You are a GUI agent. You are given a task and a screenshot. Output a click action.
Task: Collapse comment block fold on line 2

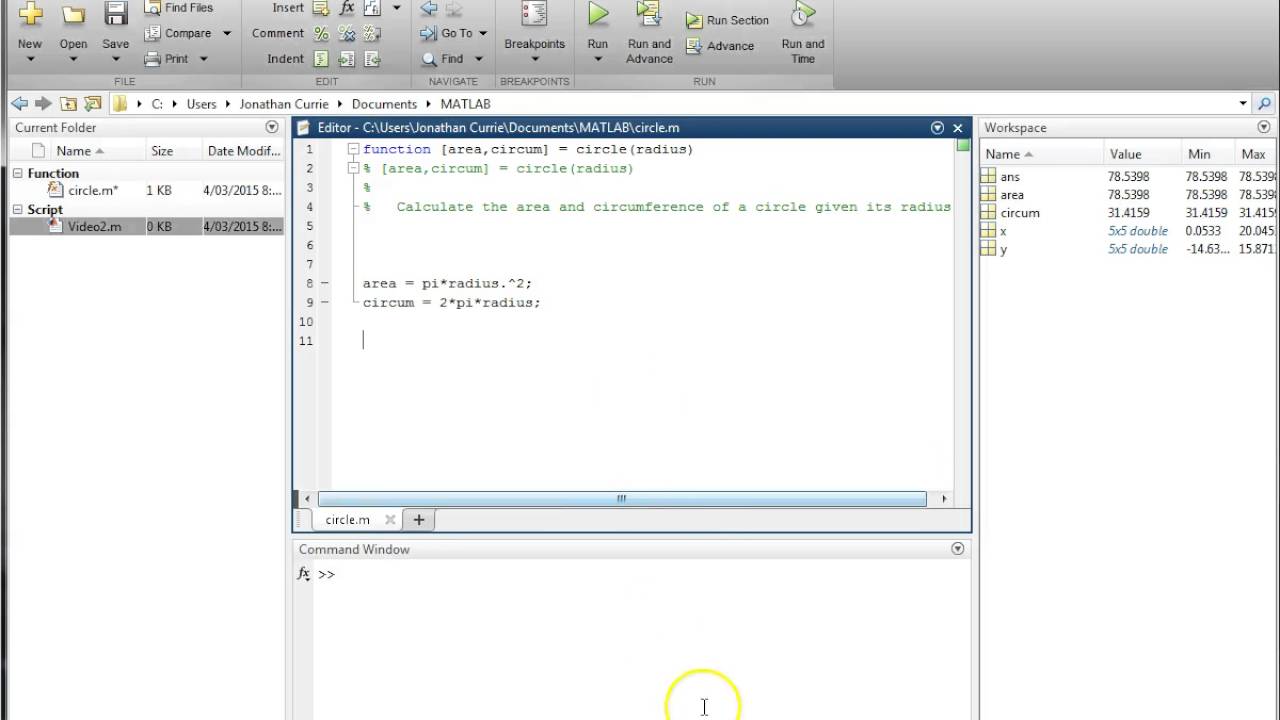pyautogui.click(x=353, y=168)
